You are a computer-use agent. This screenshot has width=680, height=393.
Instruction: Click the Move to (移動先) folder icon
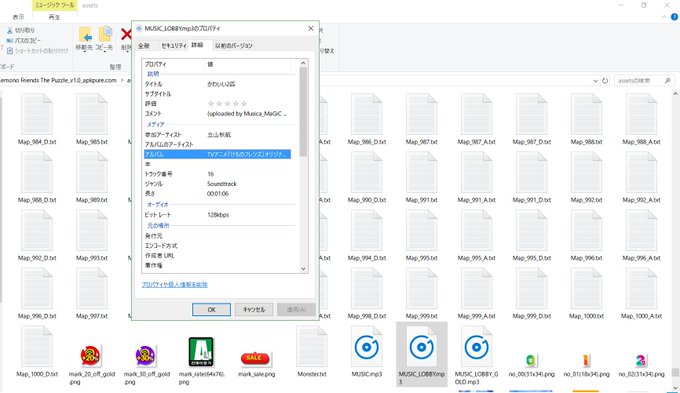point(85,35)
